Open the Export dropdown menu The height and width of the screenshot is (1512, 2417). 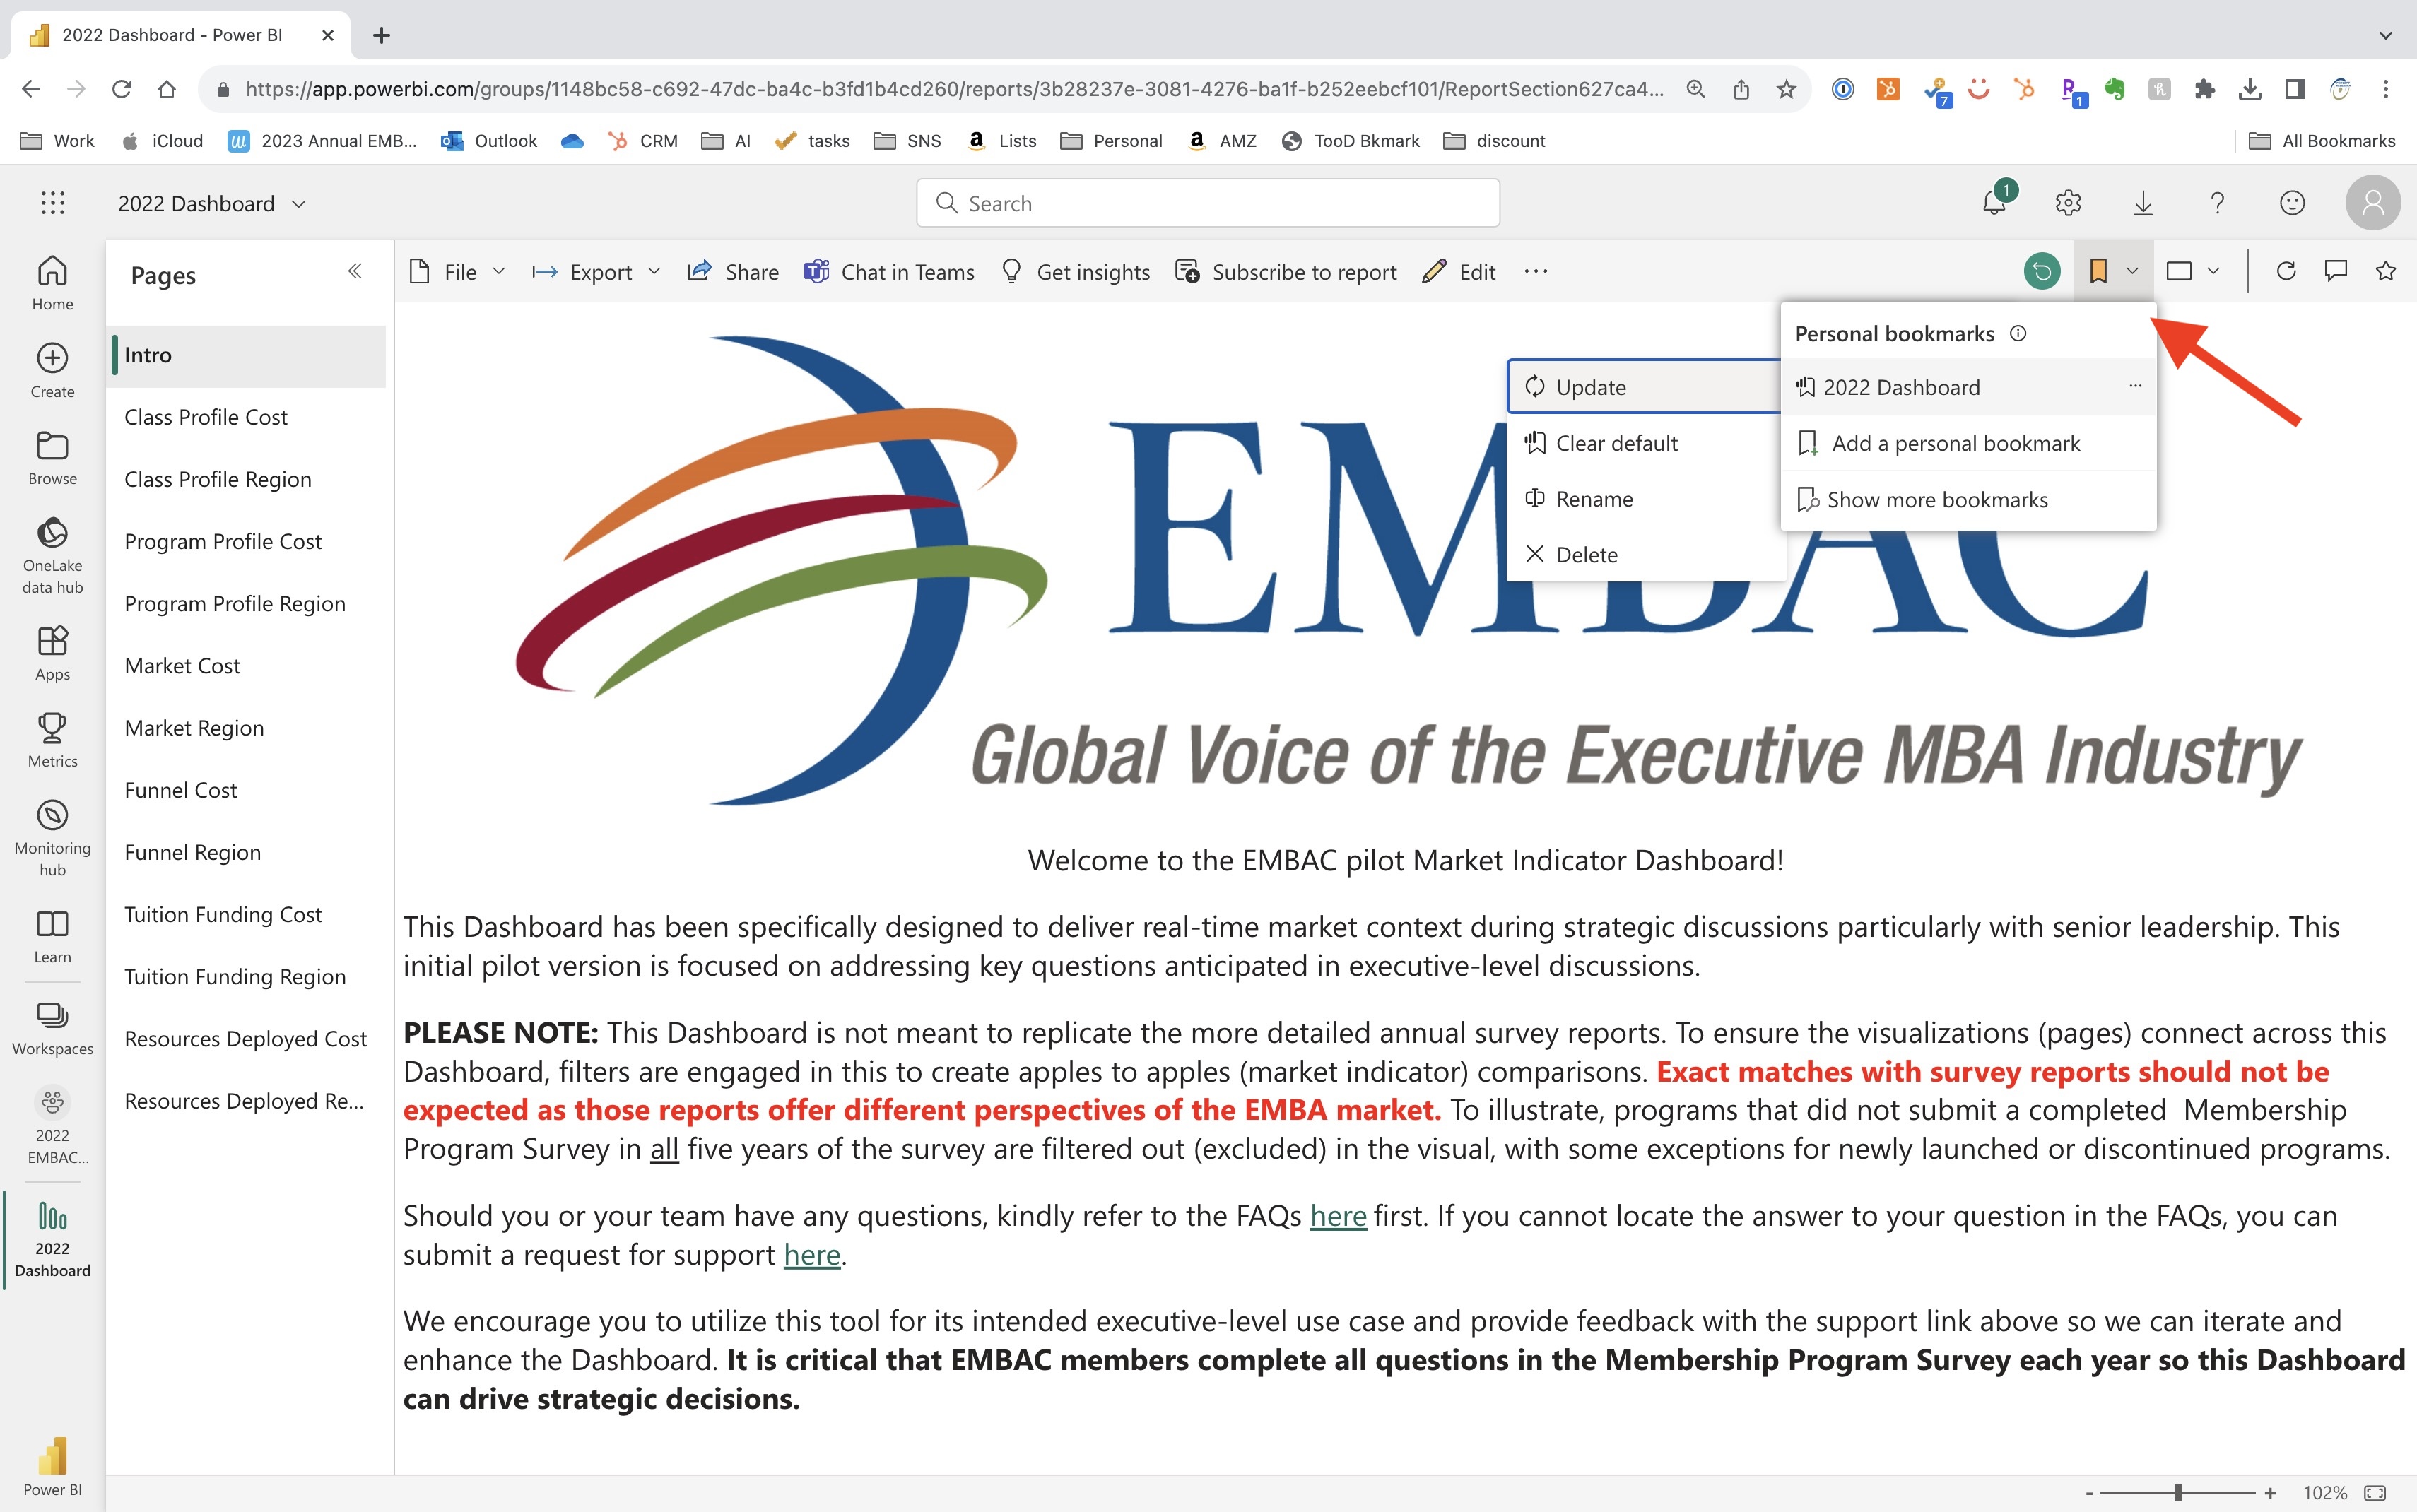pos(596,272)
